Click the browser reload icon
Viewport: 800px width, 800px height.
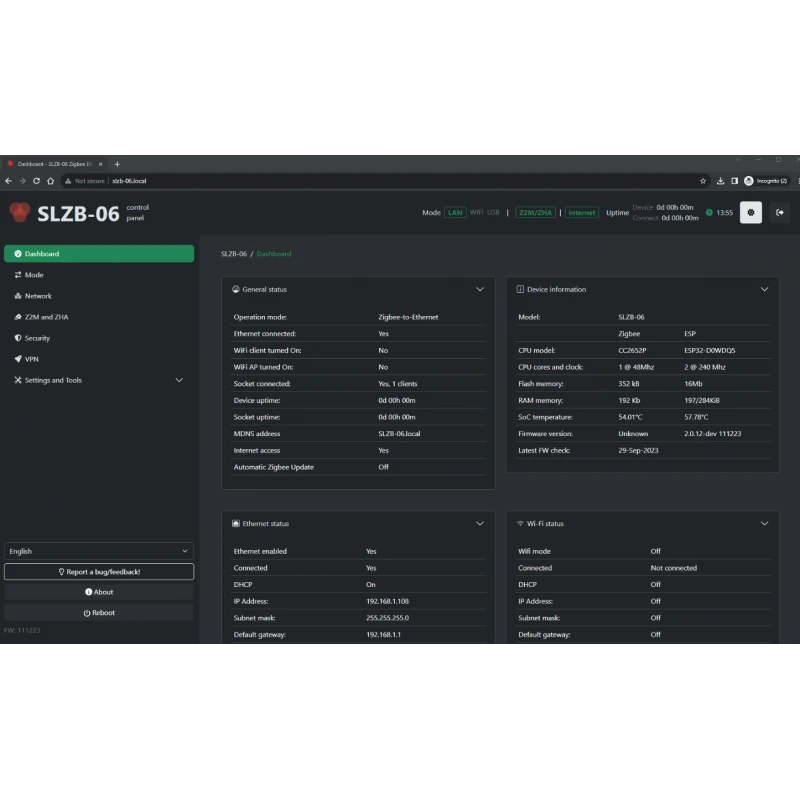[36, 181]
